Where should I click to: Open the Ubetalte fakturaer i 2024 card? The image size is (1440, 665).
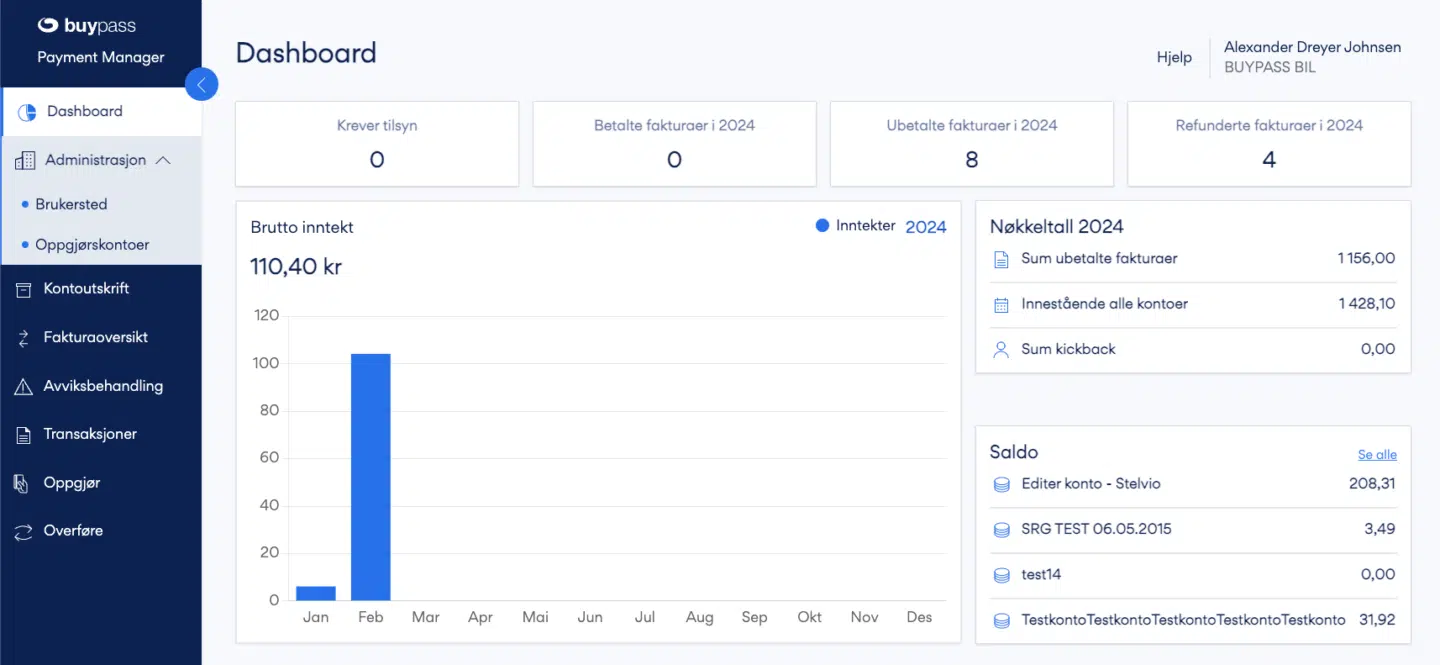pos(972,144)
